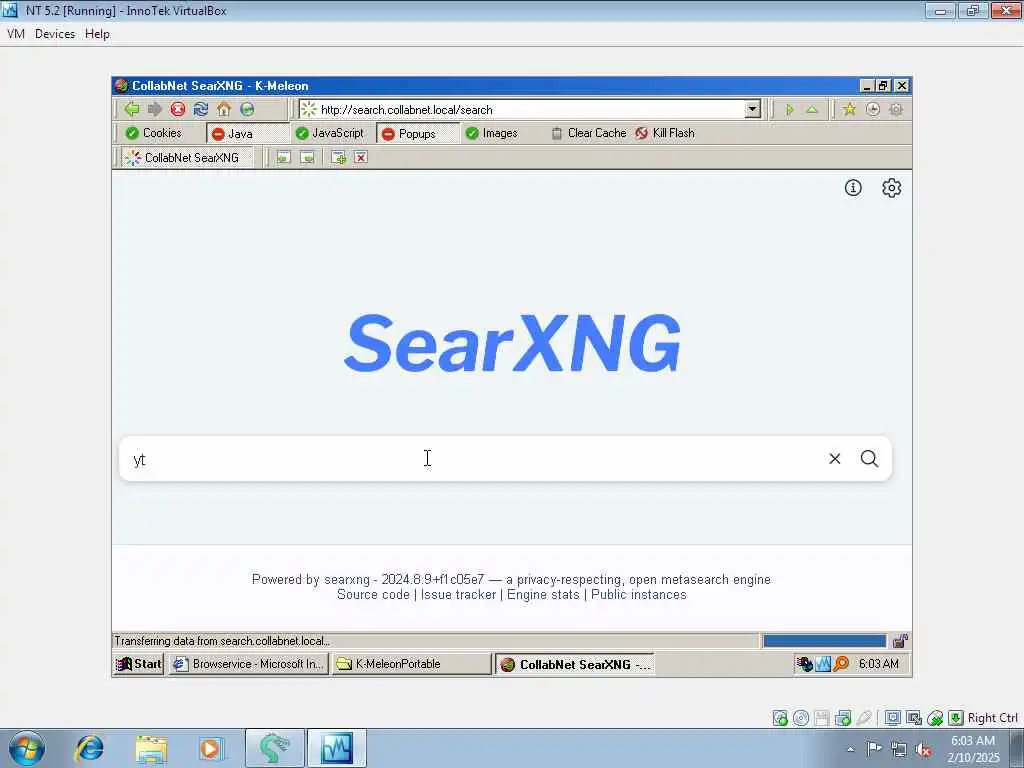Image resolution: width=1024 pixels, height=768 pixels.
Task: Clear the search query with the X icon
Action: tap(835, 458)
